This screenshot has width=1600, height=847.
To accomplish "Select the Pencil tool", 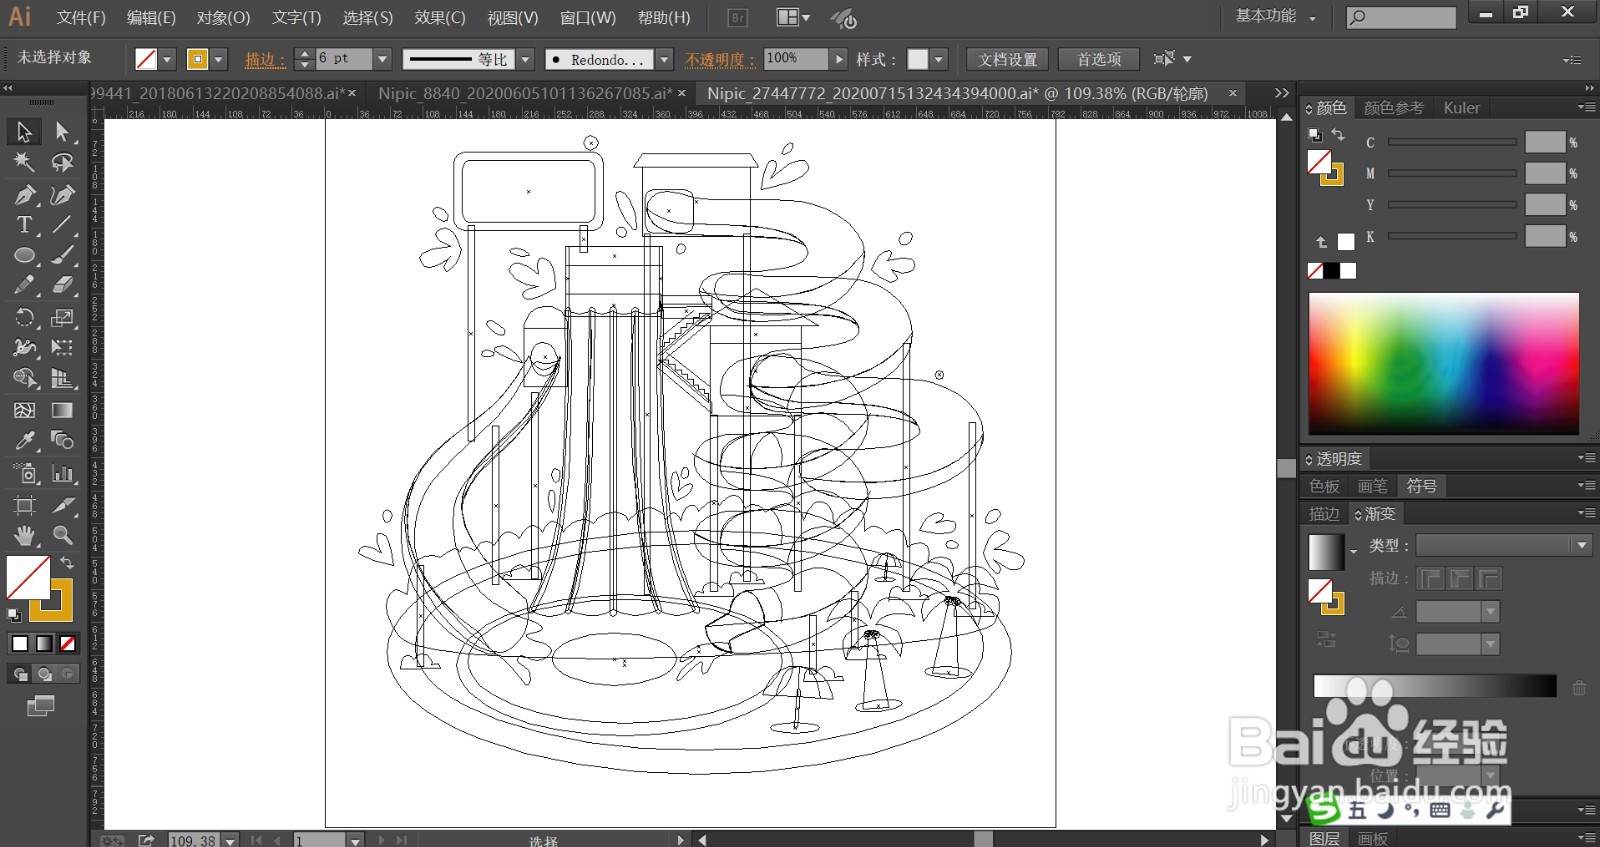I will [24, 286].
